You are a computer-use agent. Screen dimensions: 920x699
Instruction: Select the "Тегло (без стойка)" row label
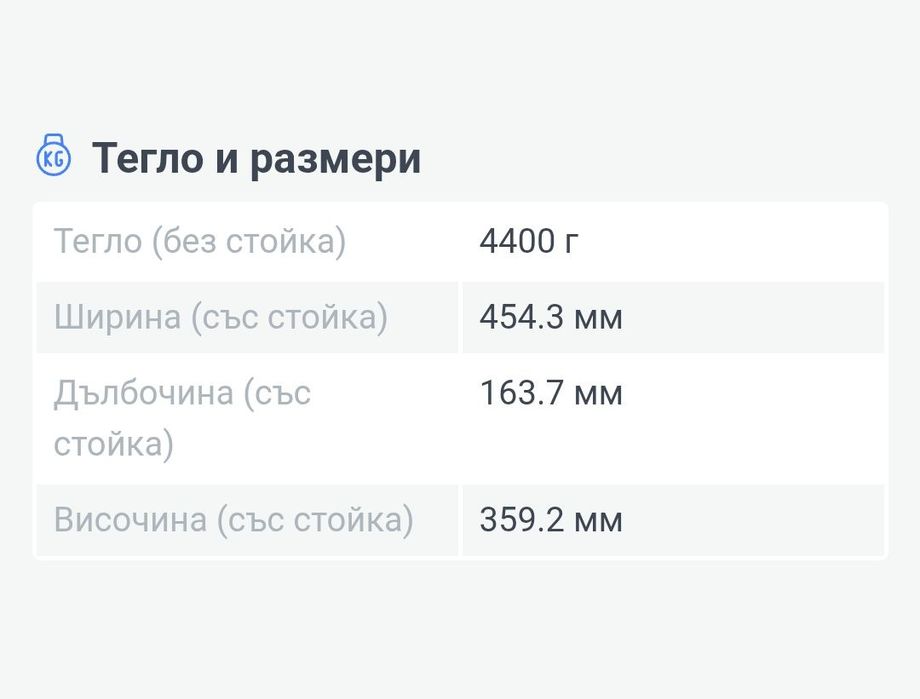click(x=199, y=241)
